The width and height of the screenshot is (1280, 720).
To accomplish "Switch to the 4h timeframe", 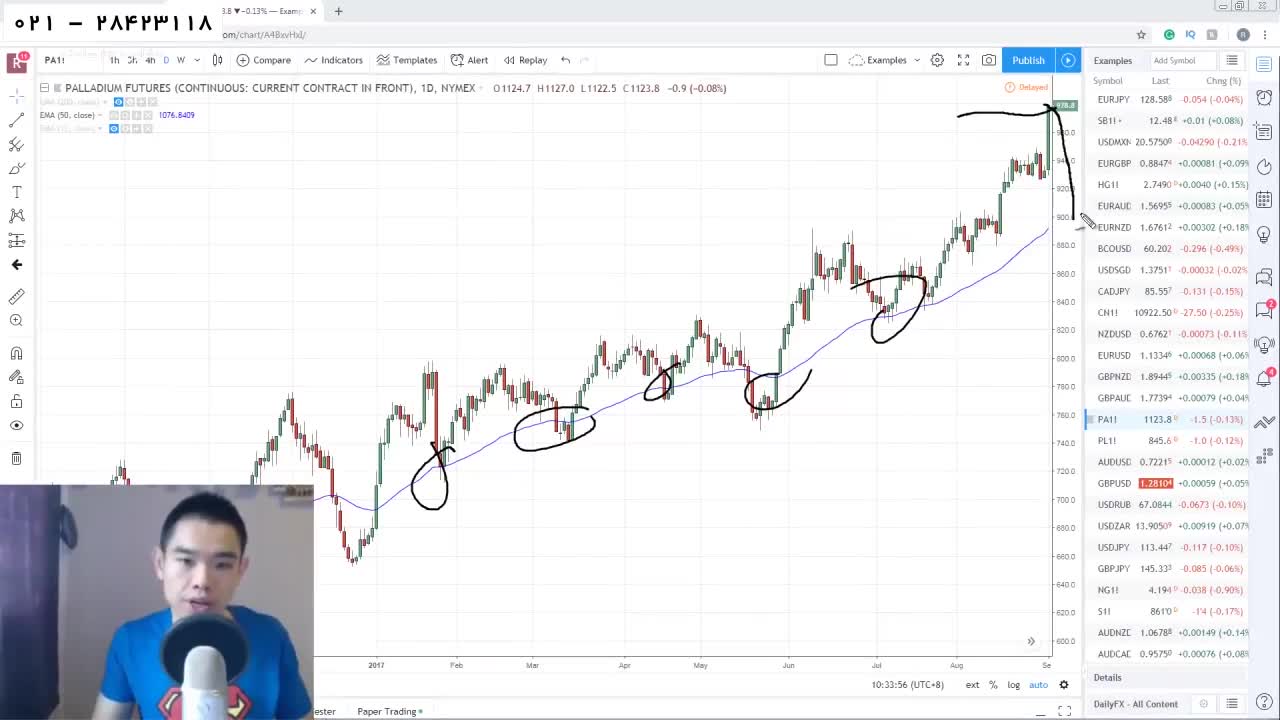I will tap(150, 60).
